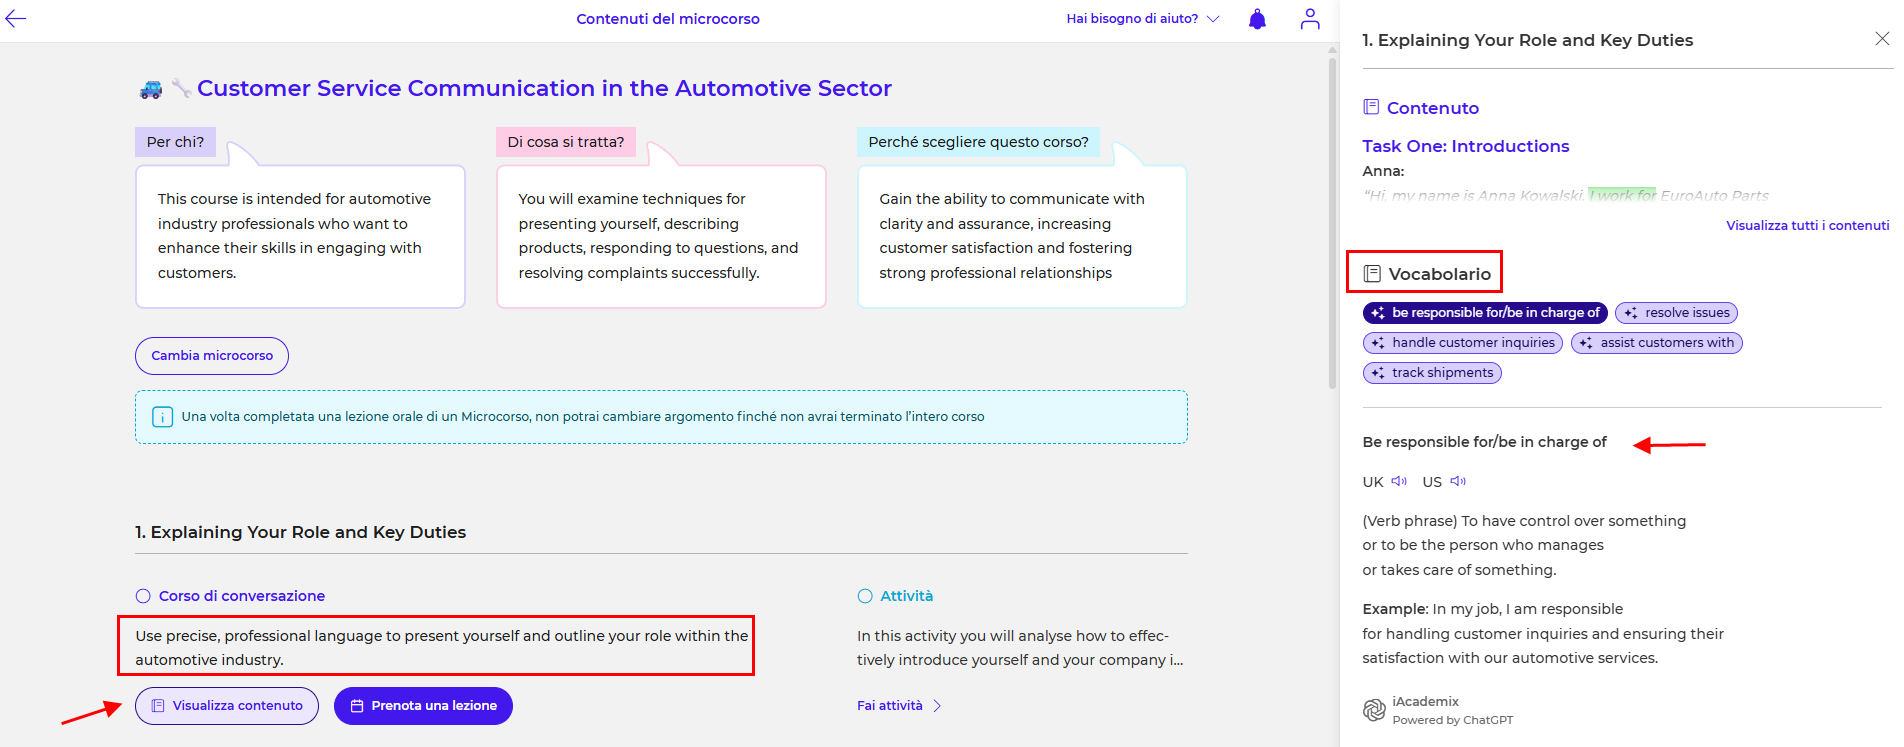Play the US pronunciation audio
The width and height of the screenshot is (1904, 747).
click(1458, 481)
